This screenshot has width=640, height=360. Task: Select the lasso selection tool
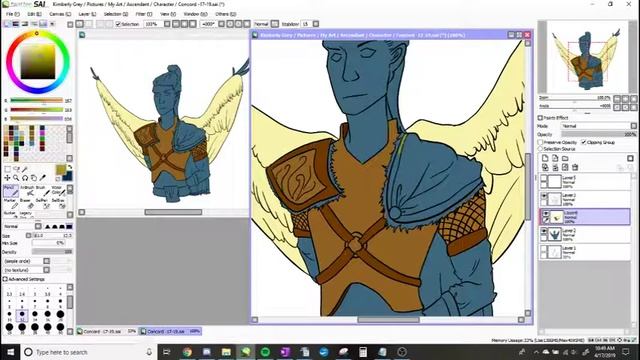[16, 169]
